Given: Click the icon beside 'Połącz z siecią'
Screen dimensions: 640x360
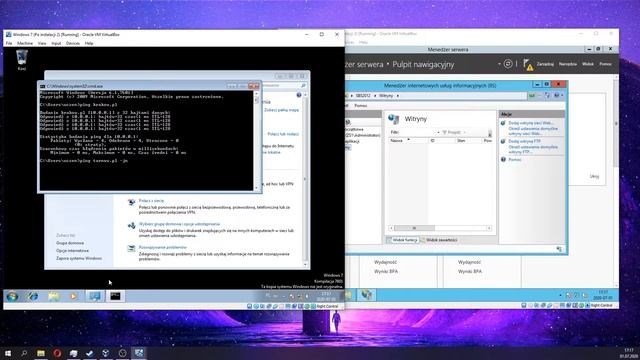Looking at the screenshot, I should 131,202.
